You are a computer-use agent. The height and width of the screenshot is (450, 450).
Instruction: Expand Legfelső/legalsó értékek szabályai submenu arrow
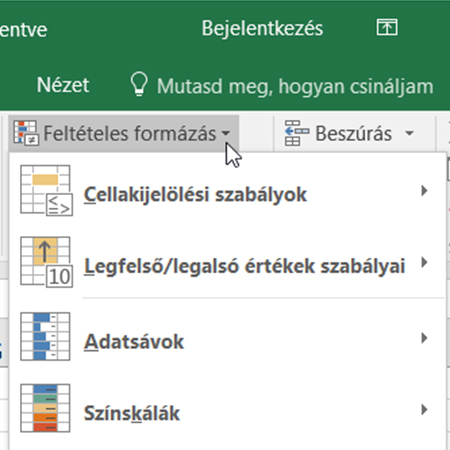(x=424, y=262)
